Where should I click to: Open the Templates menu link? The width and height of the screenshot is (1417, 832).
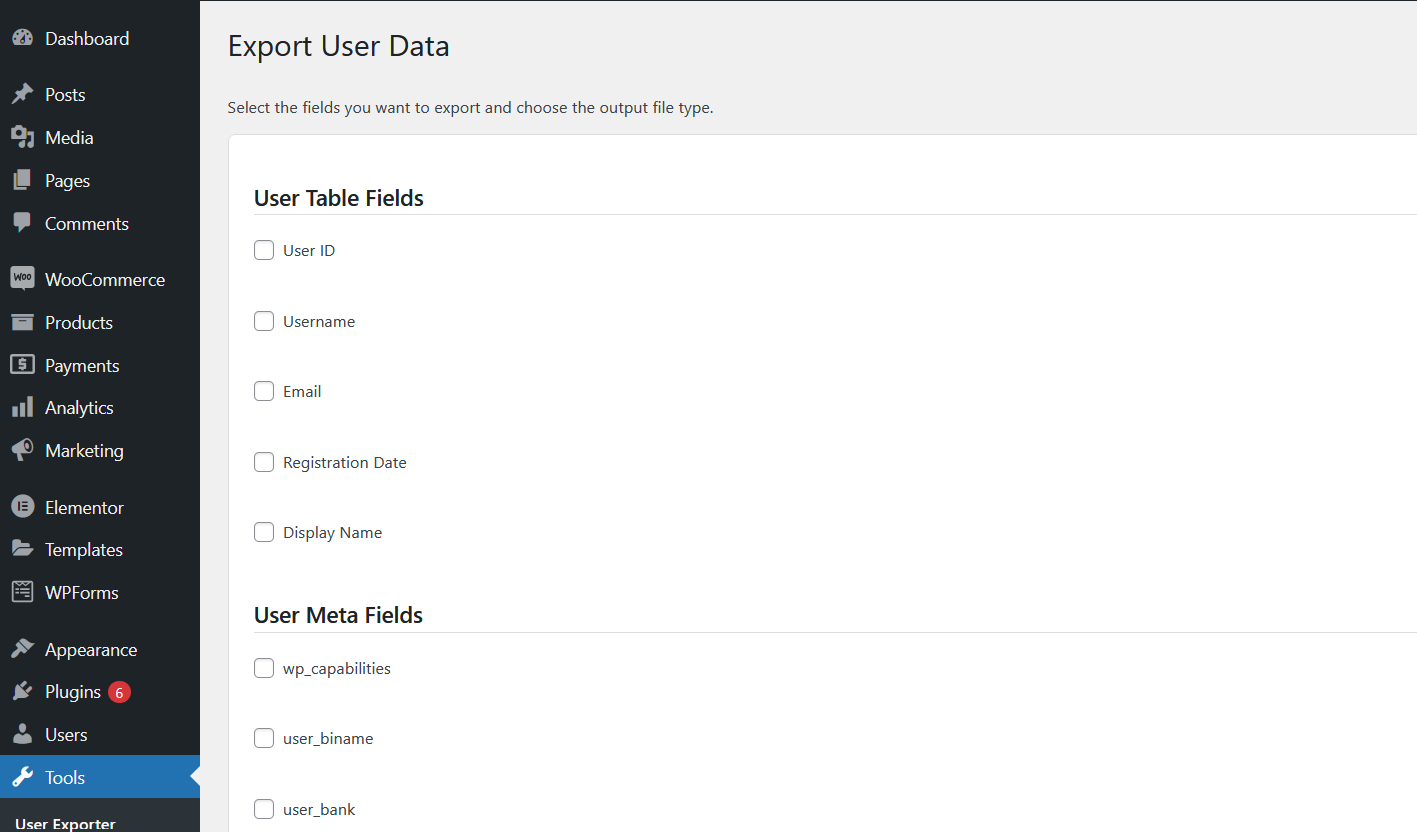83,550
